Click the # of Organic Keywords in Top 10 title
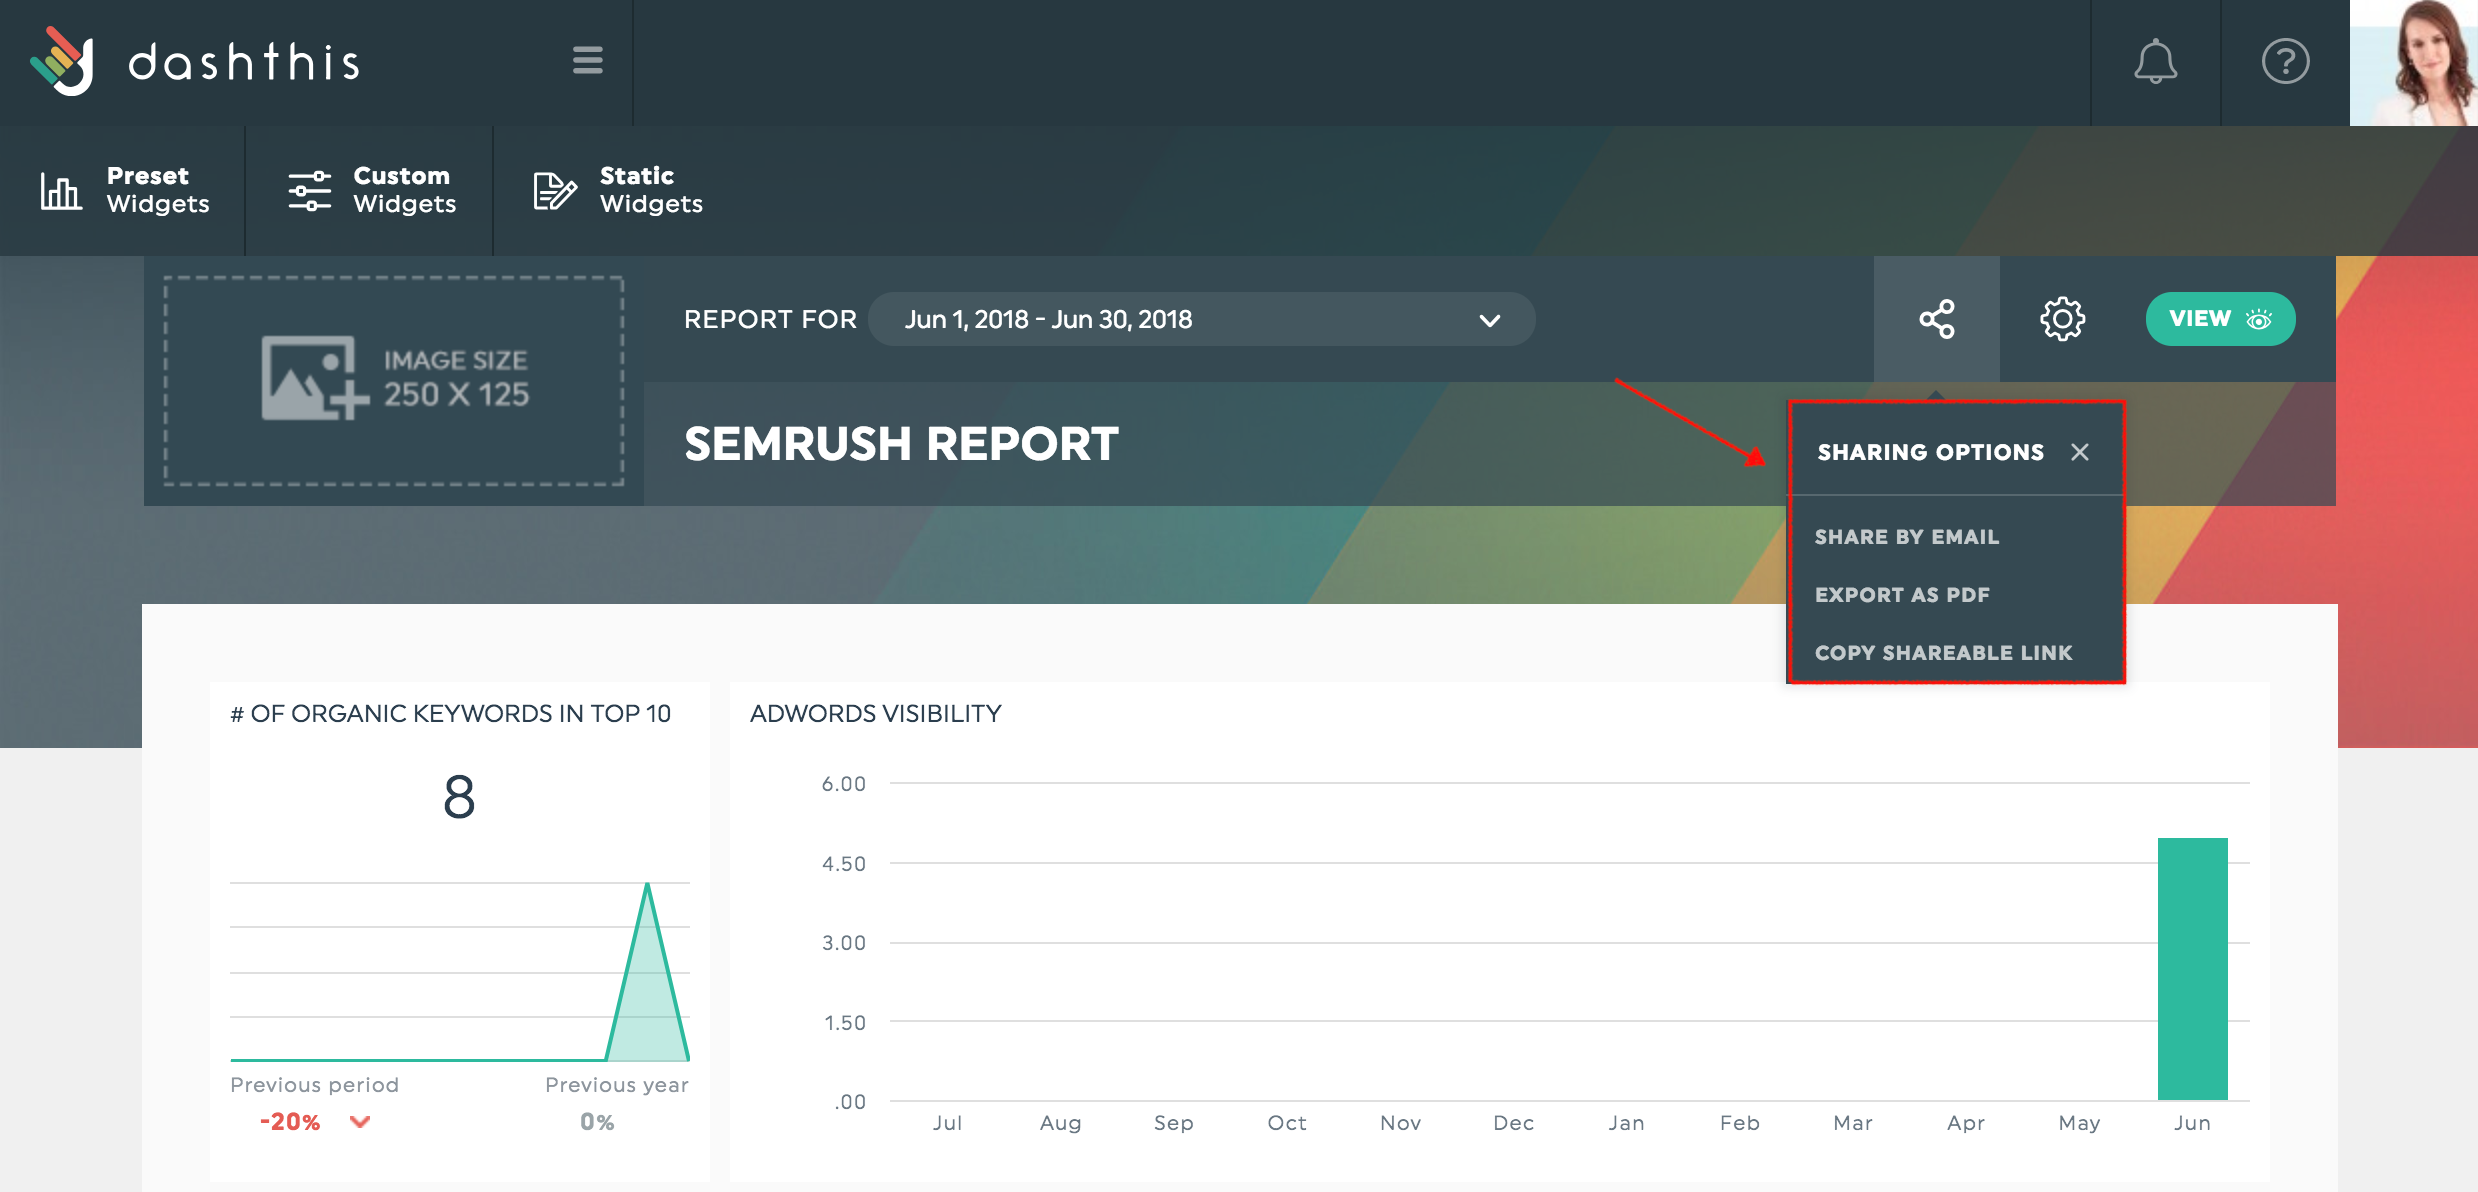 (450, 714)
